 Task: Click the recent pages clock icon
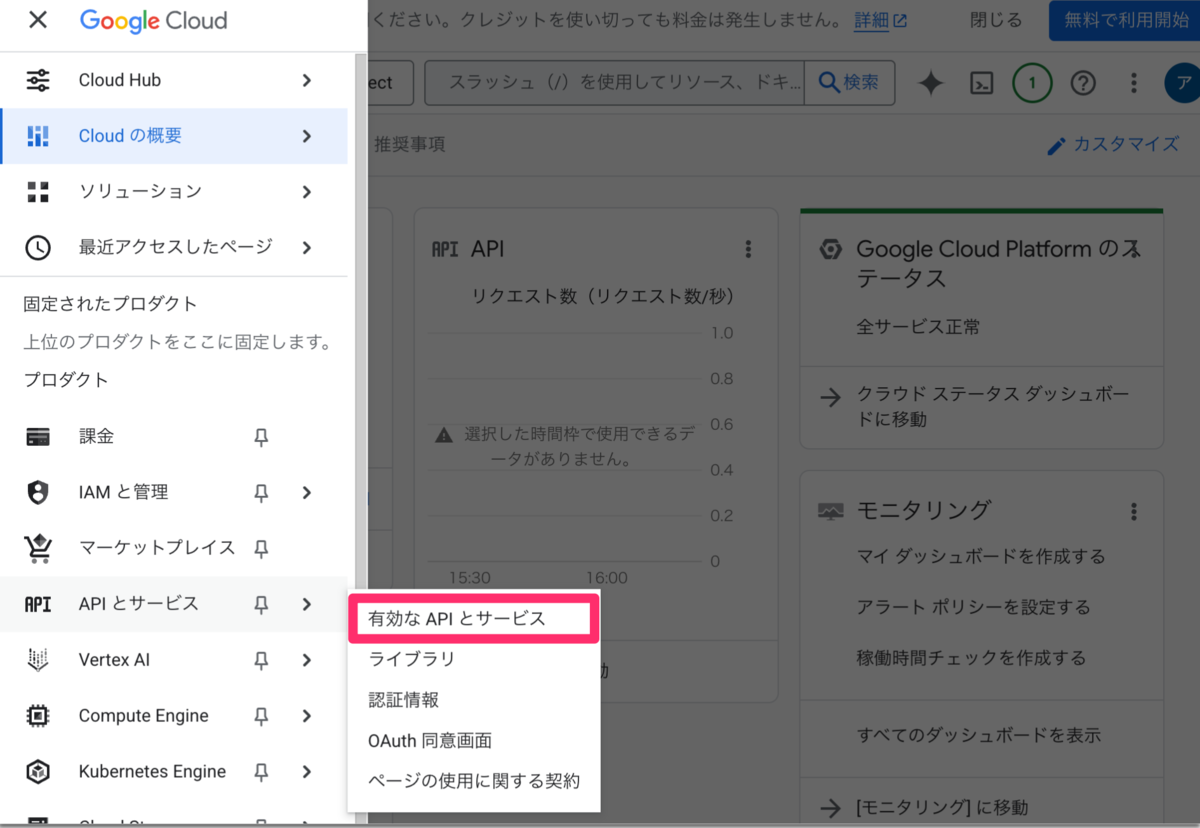click(38, 248)
